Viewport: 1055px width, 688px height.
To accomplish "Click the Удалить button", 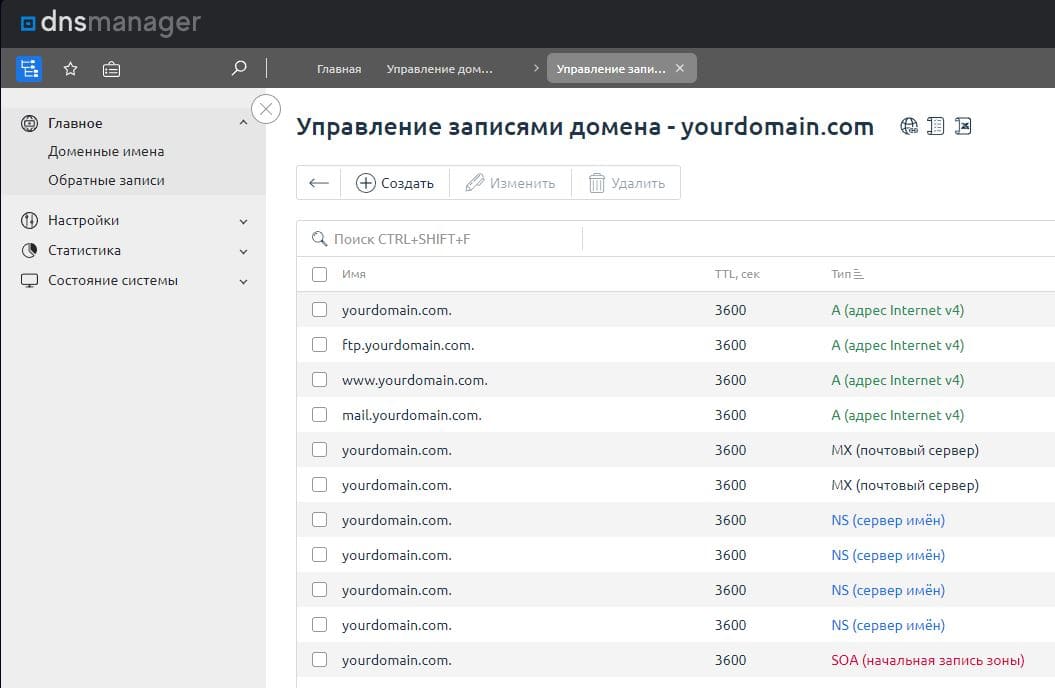I will [x=626, y=182].
